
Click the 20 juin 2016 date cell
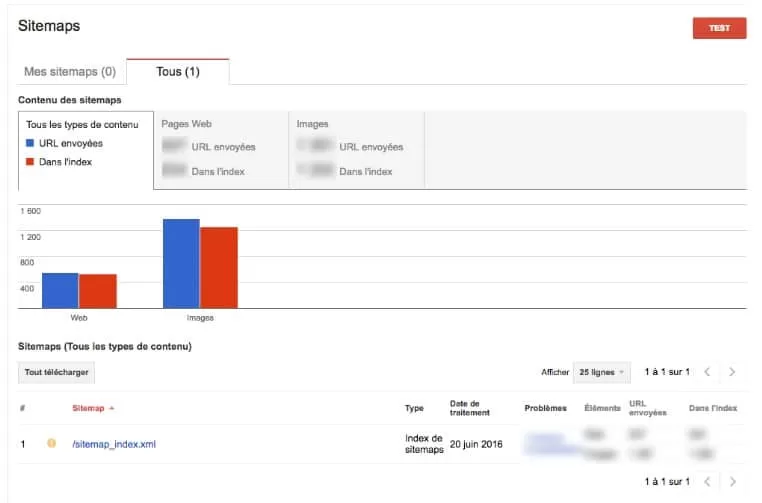pos(476,444)
